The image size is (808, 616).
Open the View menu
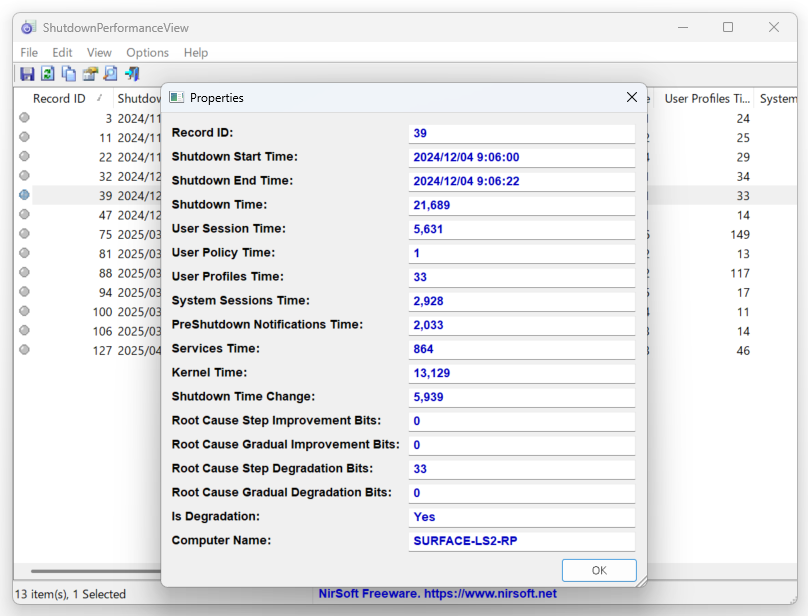[99, 53]
